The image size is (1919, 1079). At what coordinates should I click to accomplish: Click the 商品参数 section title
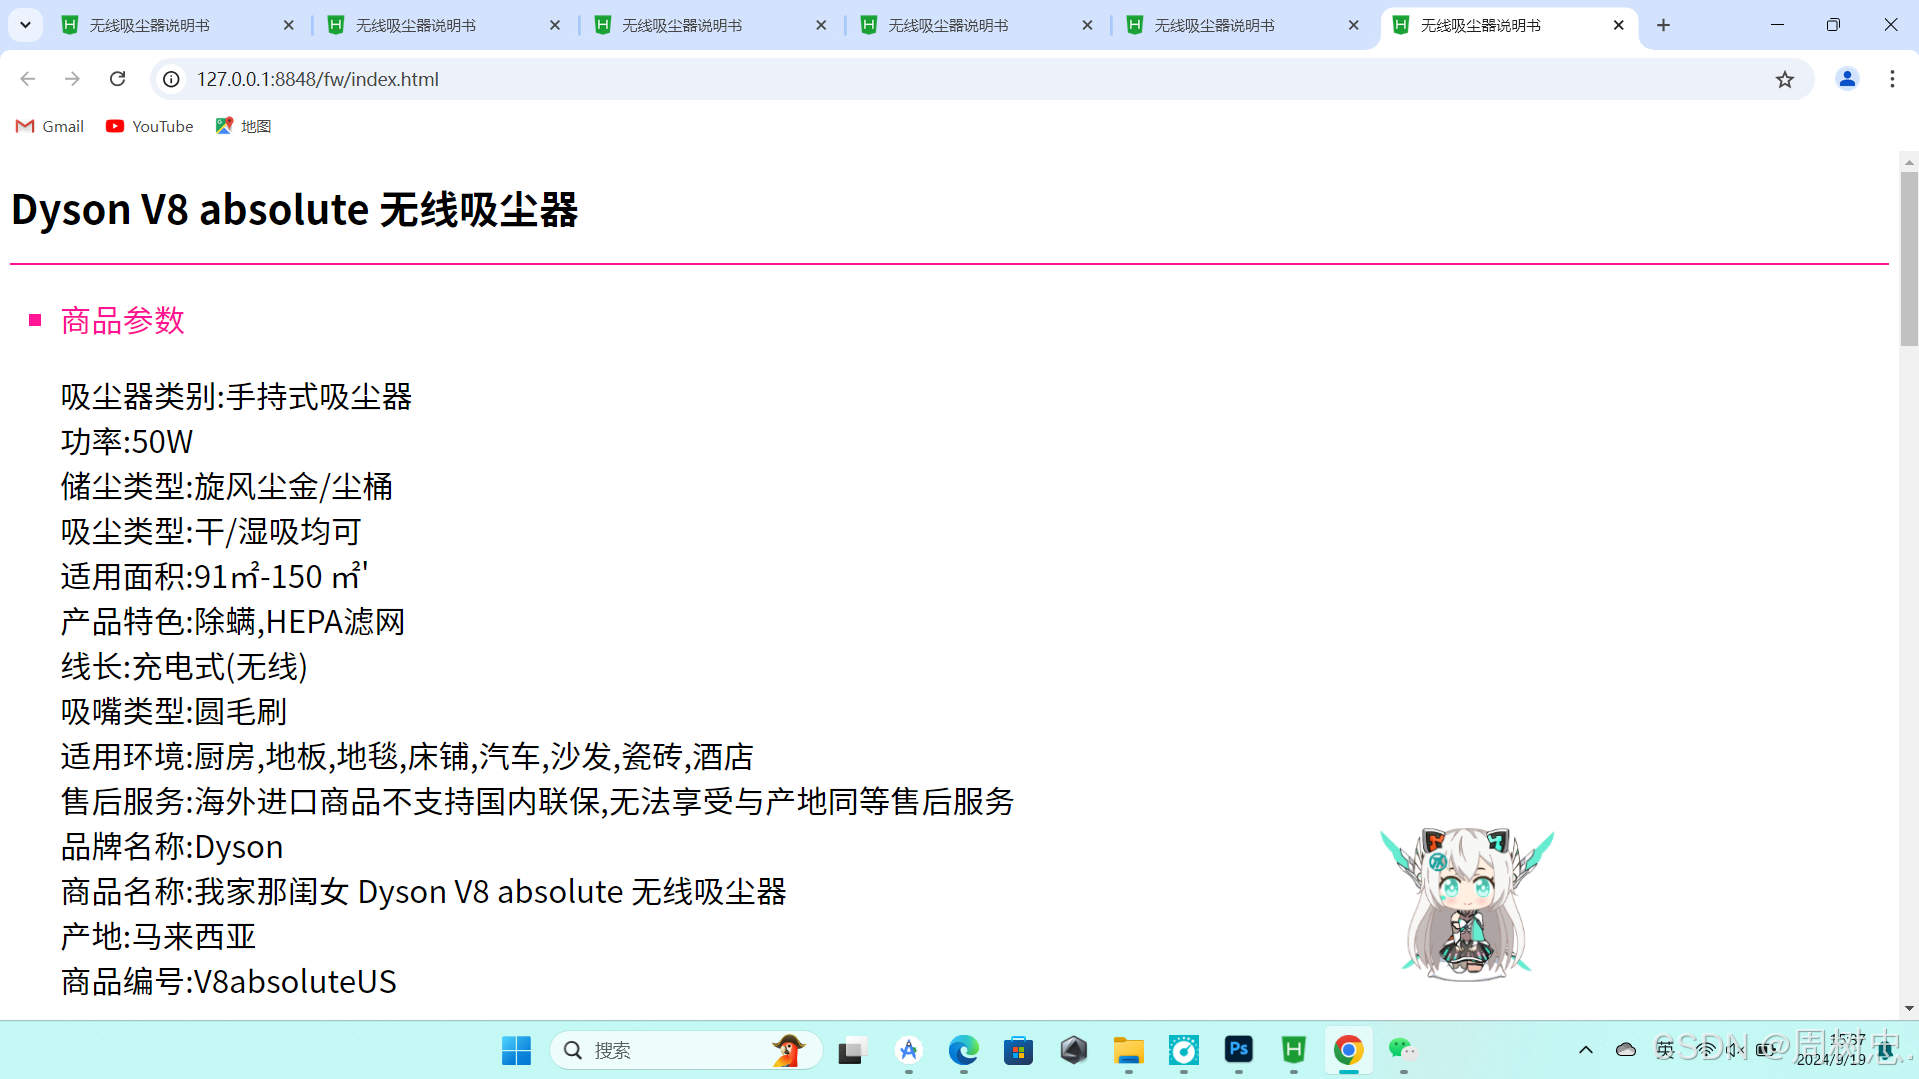(123, 321)
